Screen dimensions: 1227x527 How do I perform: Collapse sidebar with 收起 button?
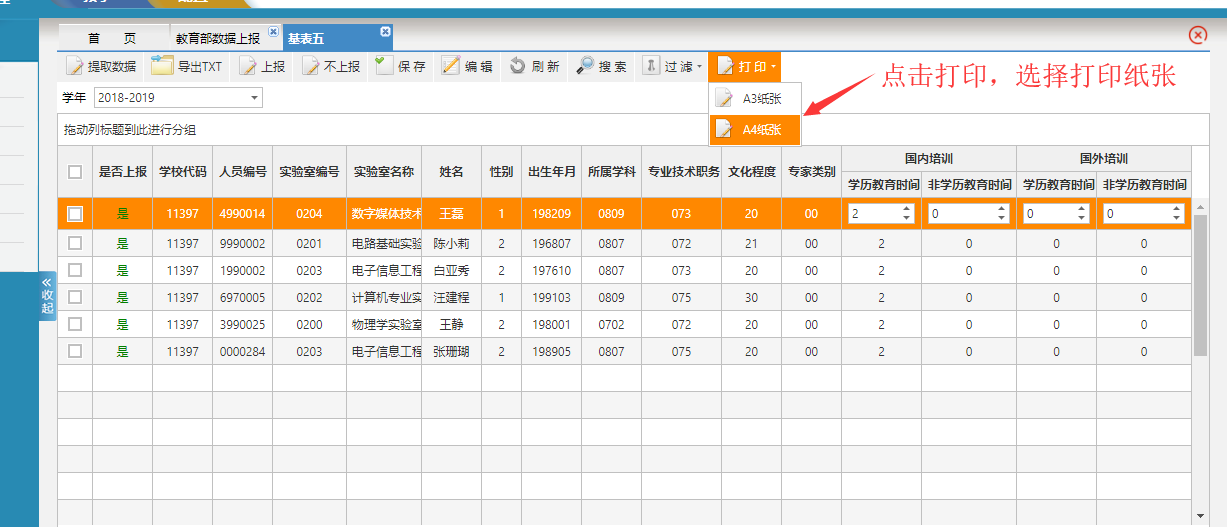(x=47, y=296)
